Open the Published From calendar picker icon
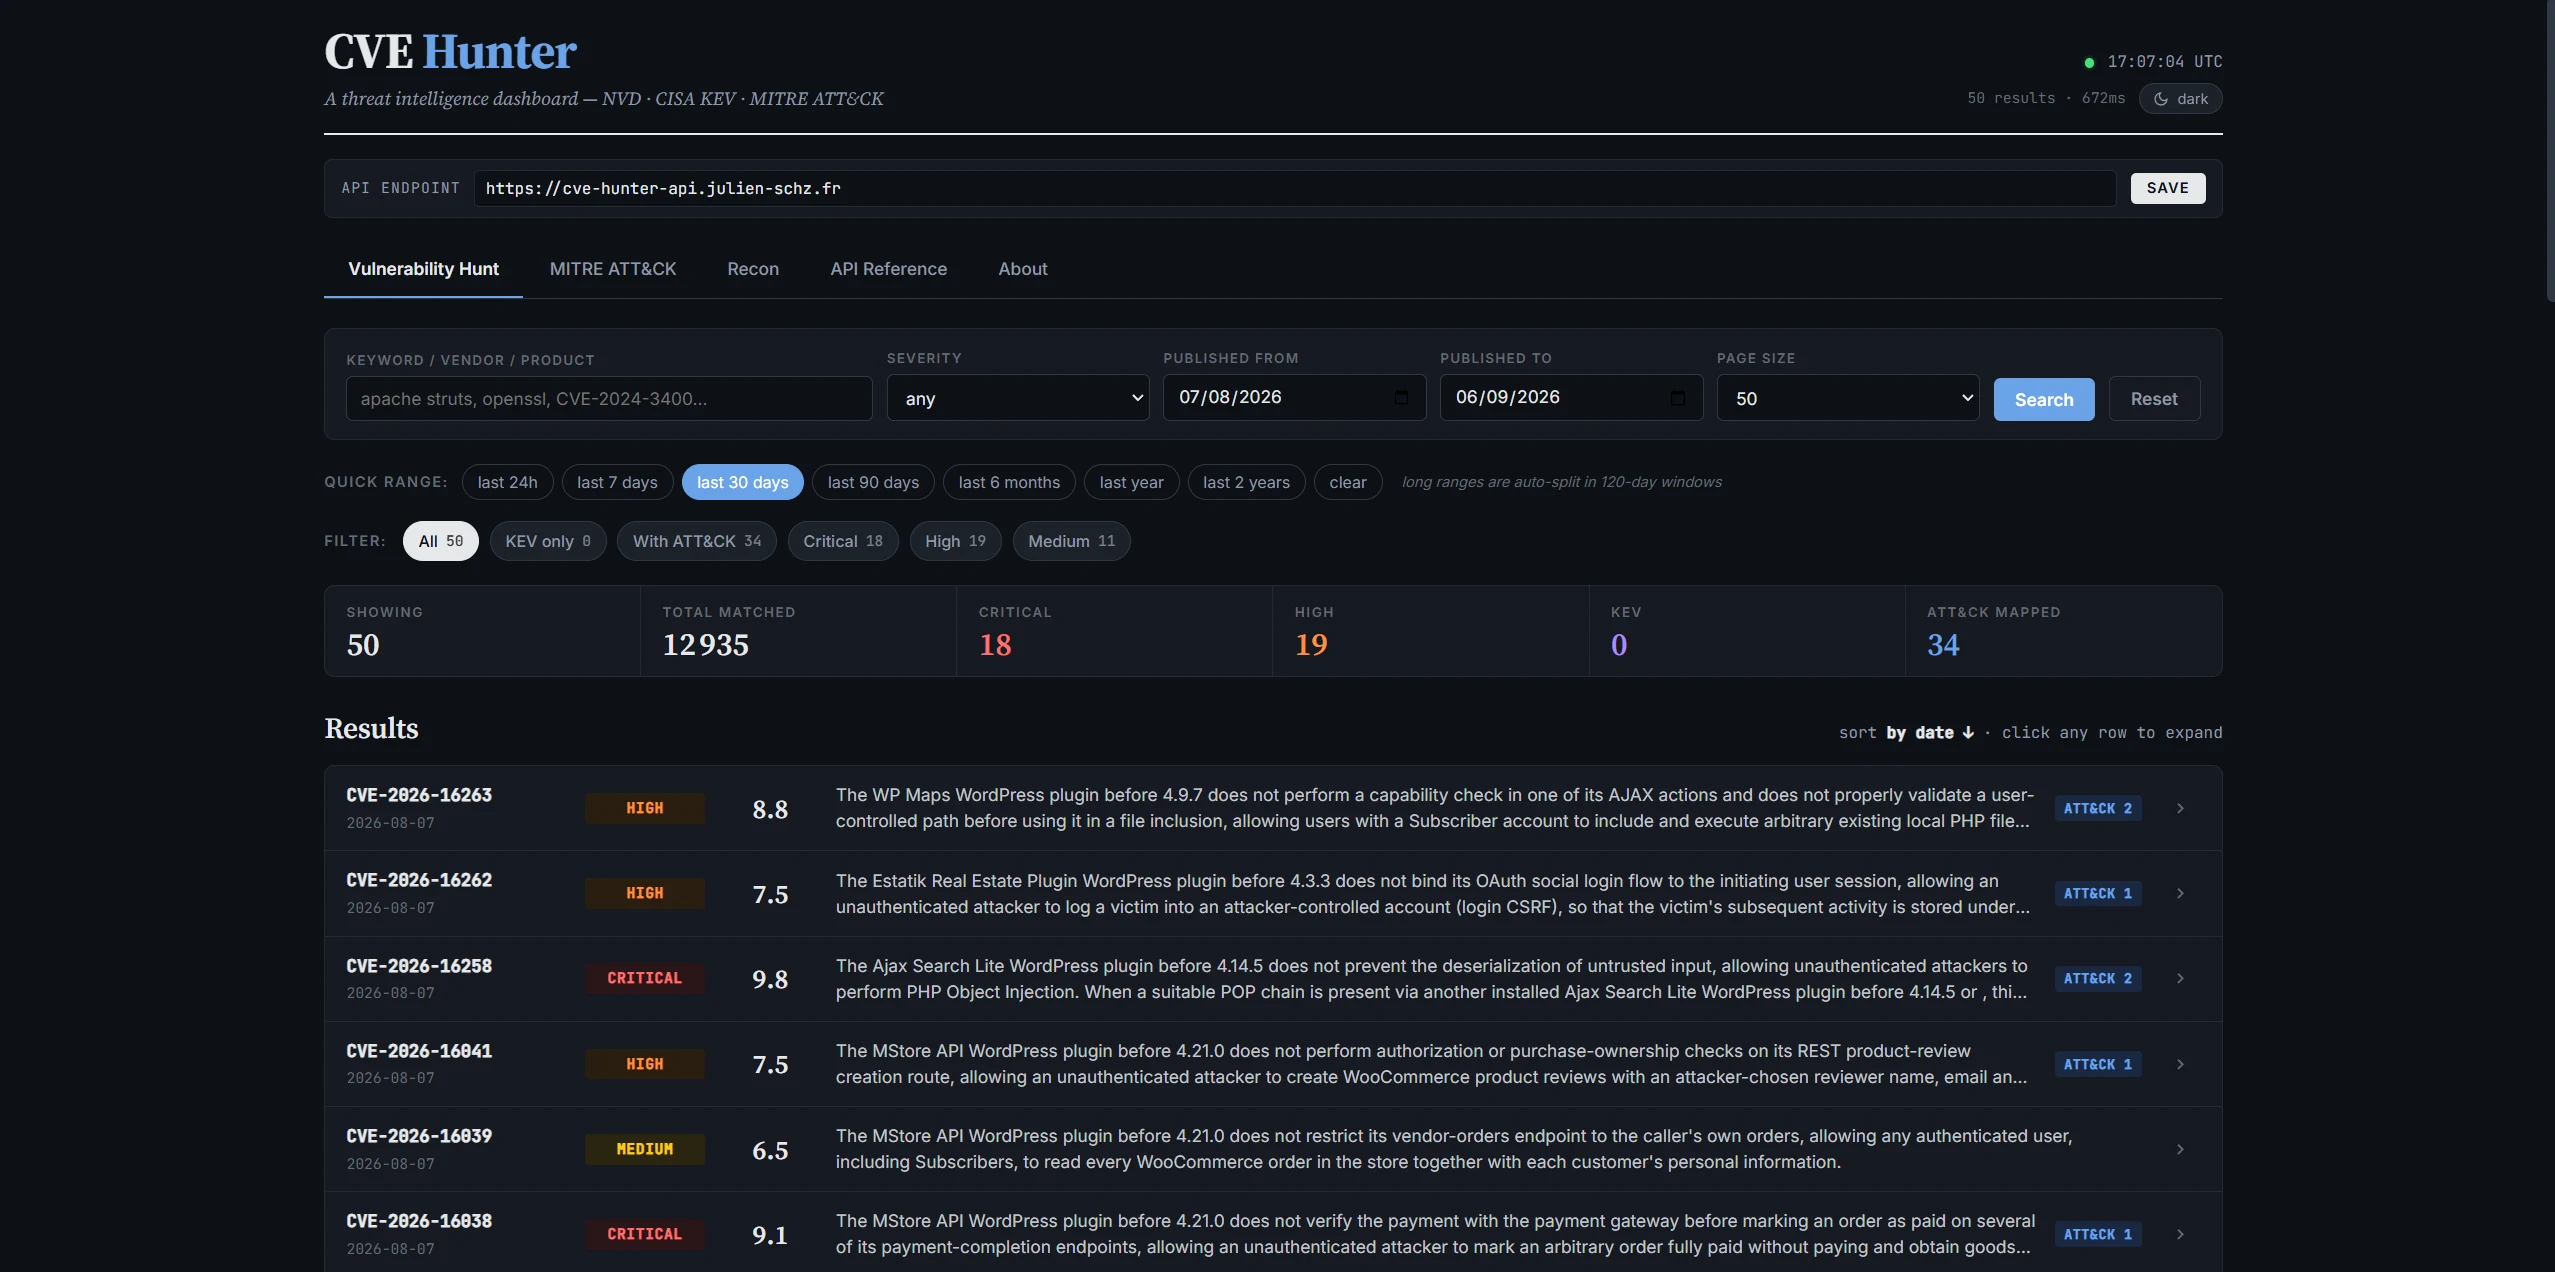The height and width of the screenshot is (1272, 2555). [1401, 397]
